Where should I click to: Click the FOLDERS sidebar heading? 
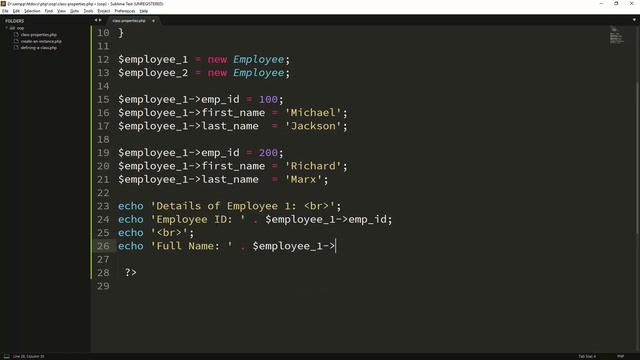click(14, 21)
